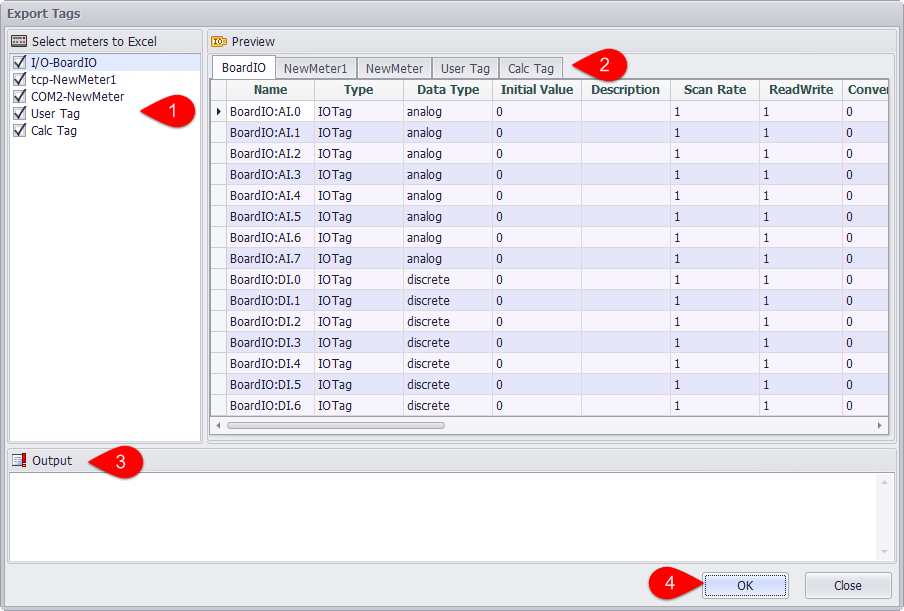Disable the COM2-NewMeter checkbox
This screenshot has height=611, width=904.
click(x=20, y=97)
